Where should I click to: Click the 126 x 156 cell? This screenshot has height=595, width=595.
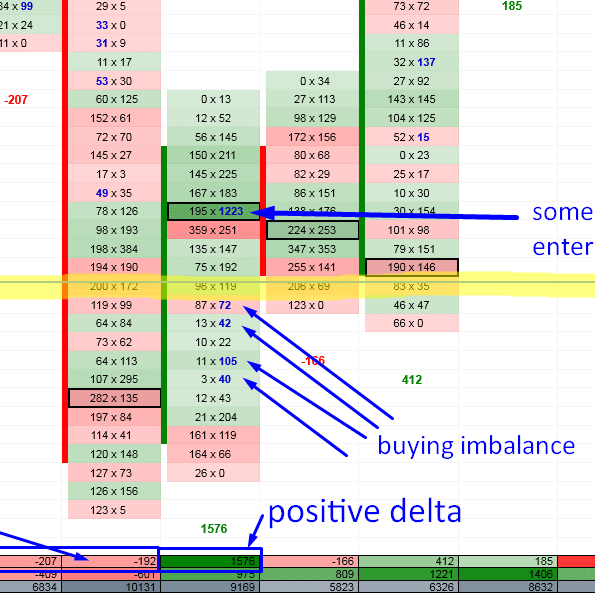[x=114, y=491]
